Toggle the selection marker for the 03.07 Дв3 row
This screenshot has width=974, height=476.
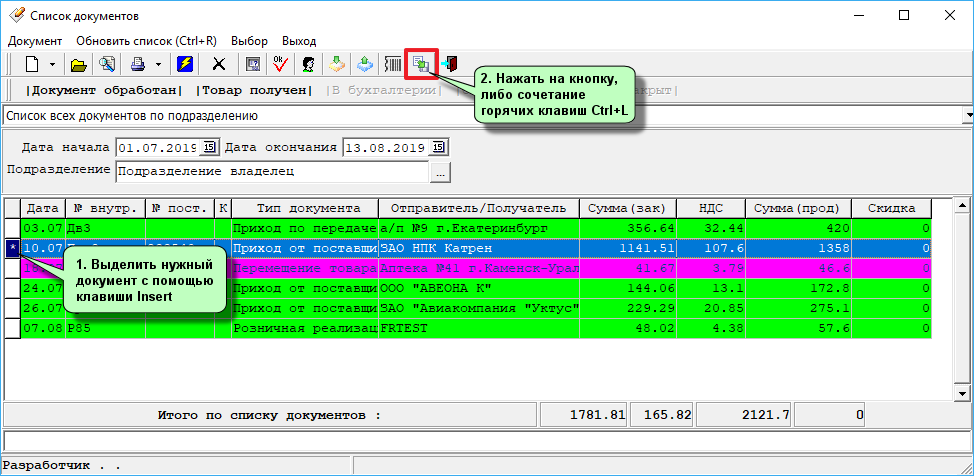tap(12, 228)
